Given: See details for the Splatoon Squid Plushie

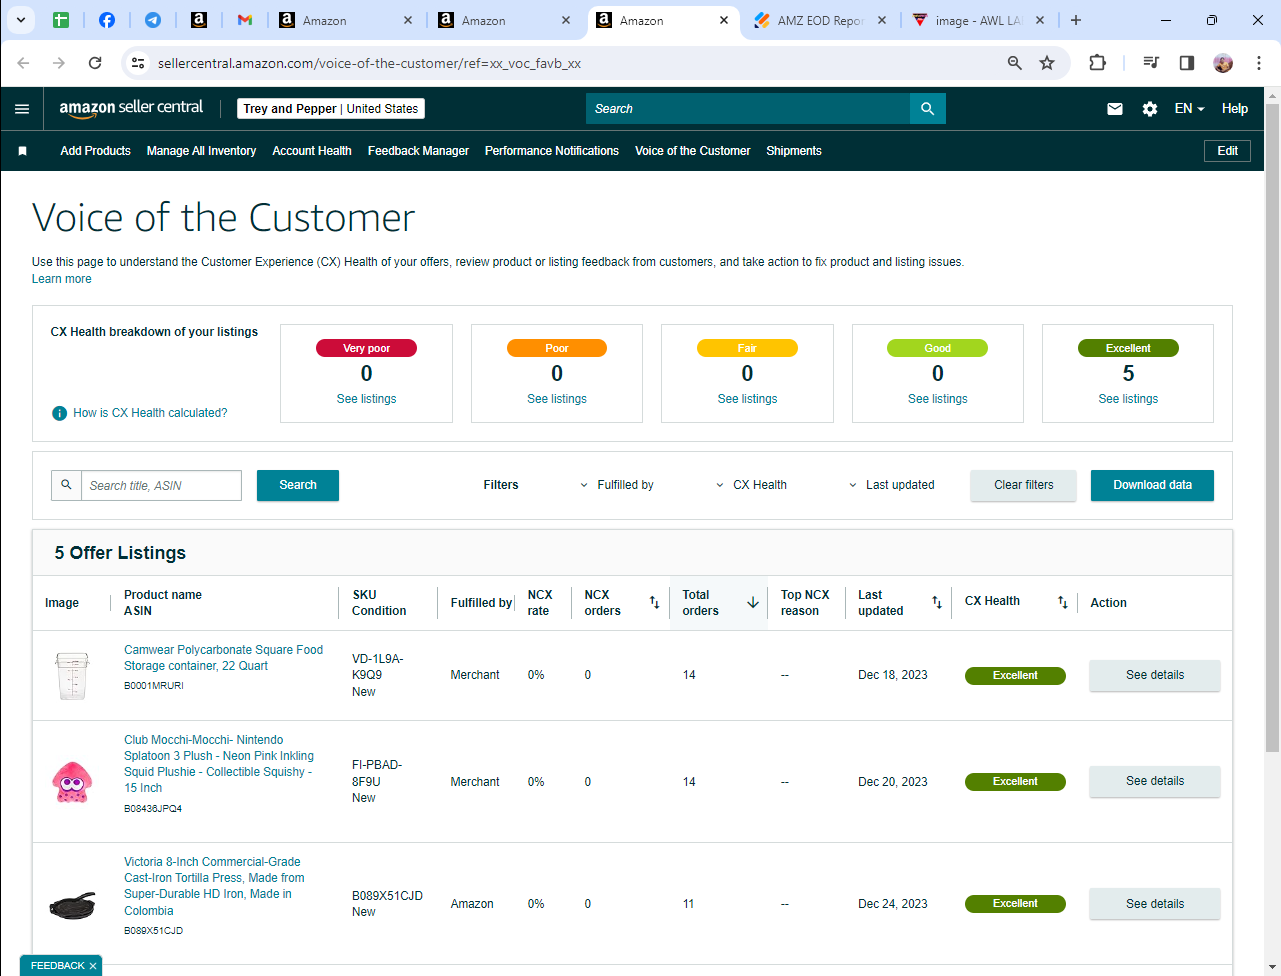Looking at the screenshot, I should 1155,781.
